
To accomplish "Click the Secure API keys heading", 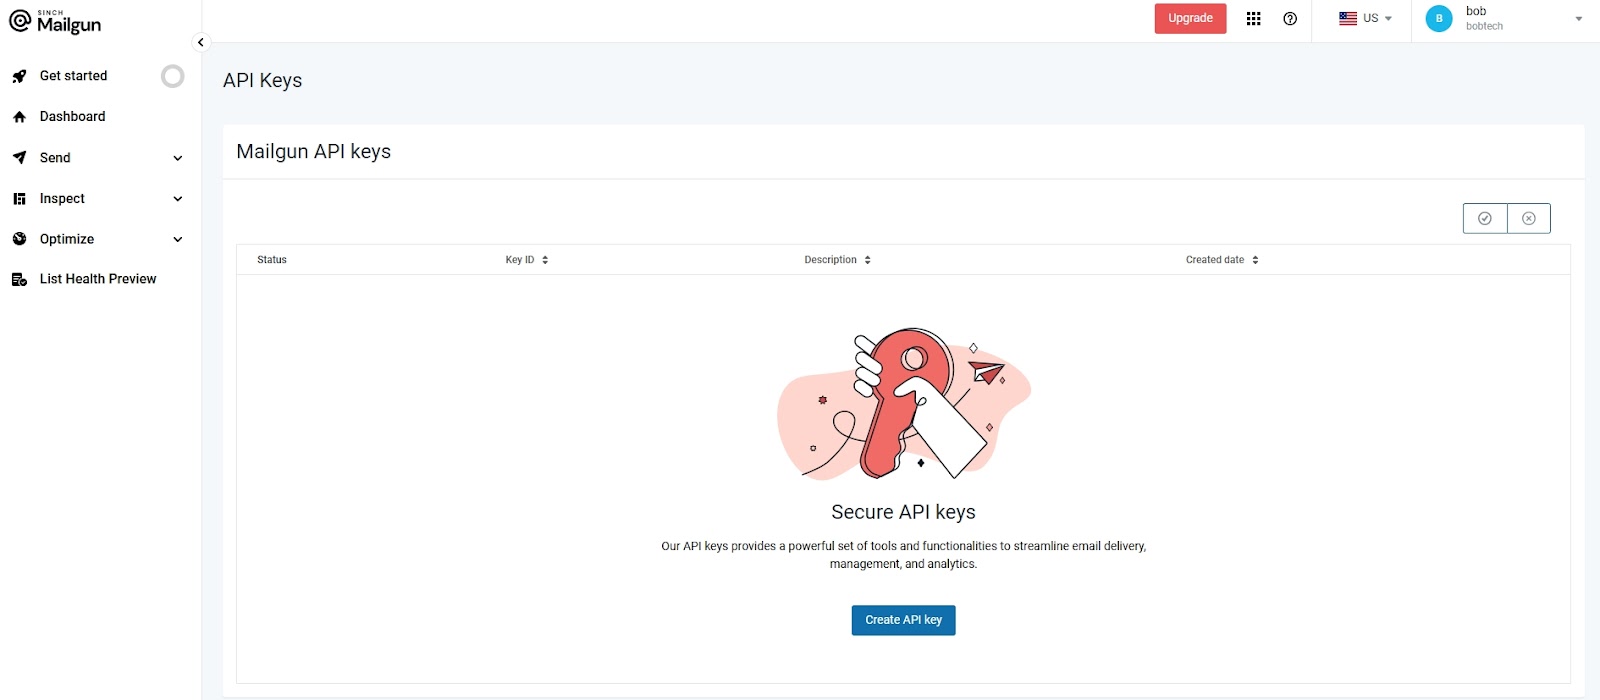I will click(x=903, y=512).
